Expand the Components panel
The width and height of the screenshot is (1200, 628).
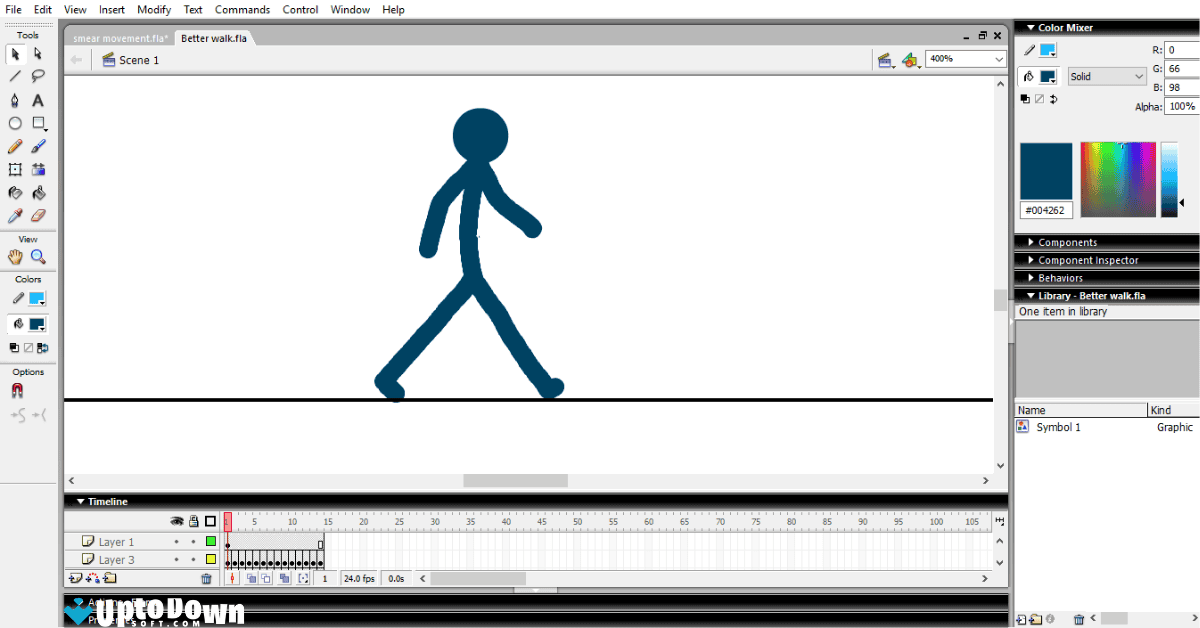pyautogui.click(x=1070, y=241)
